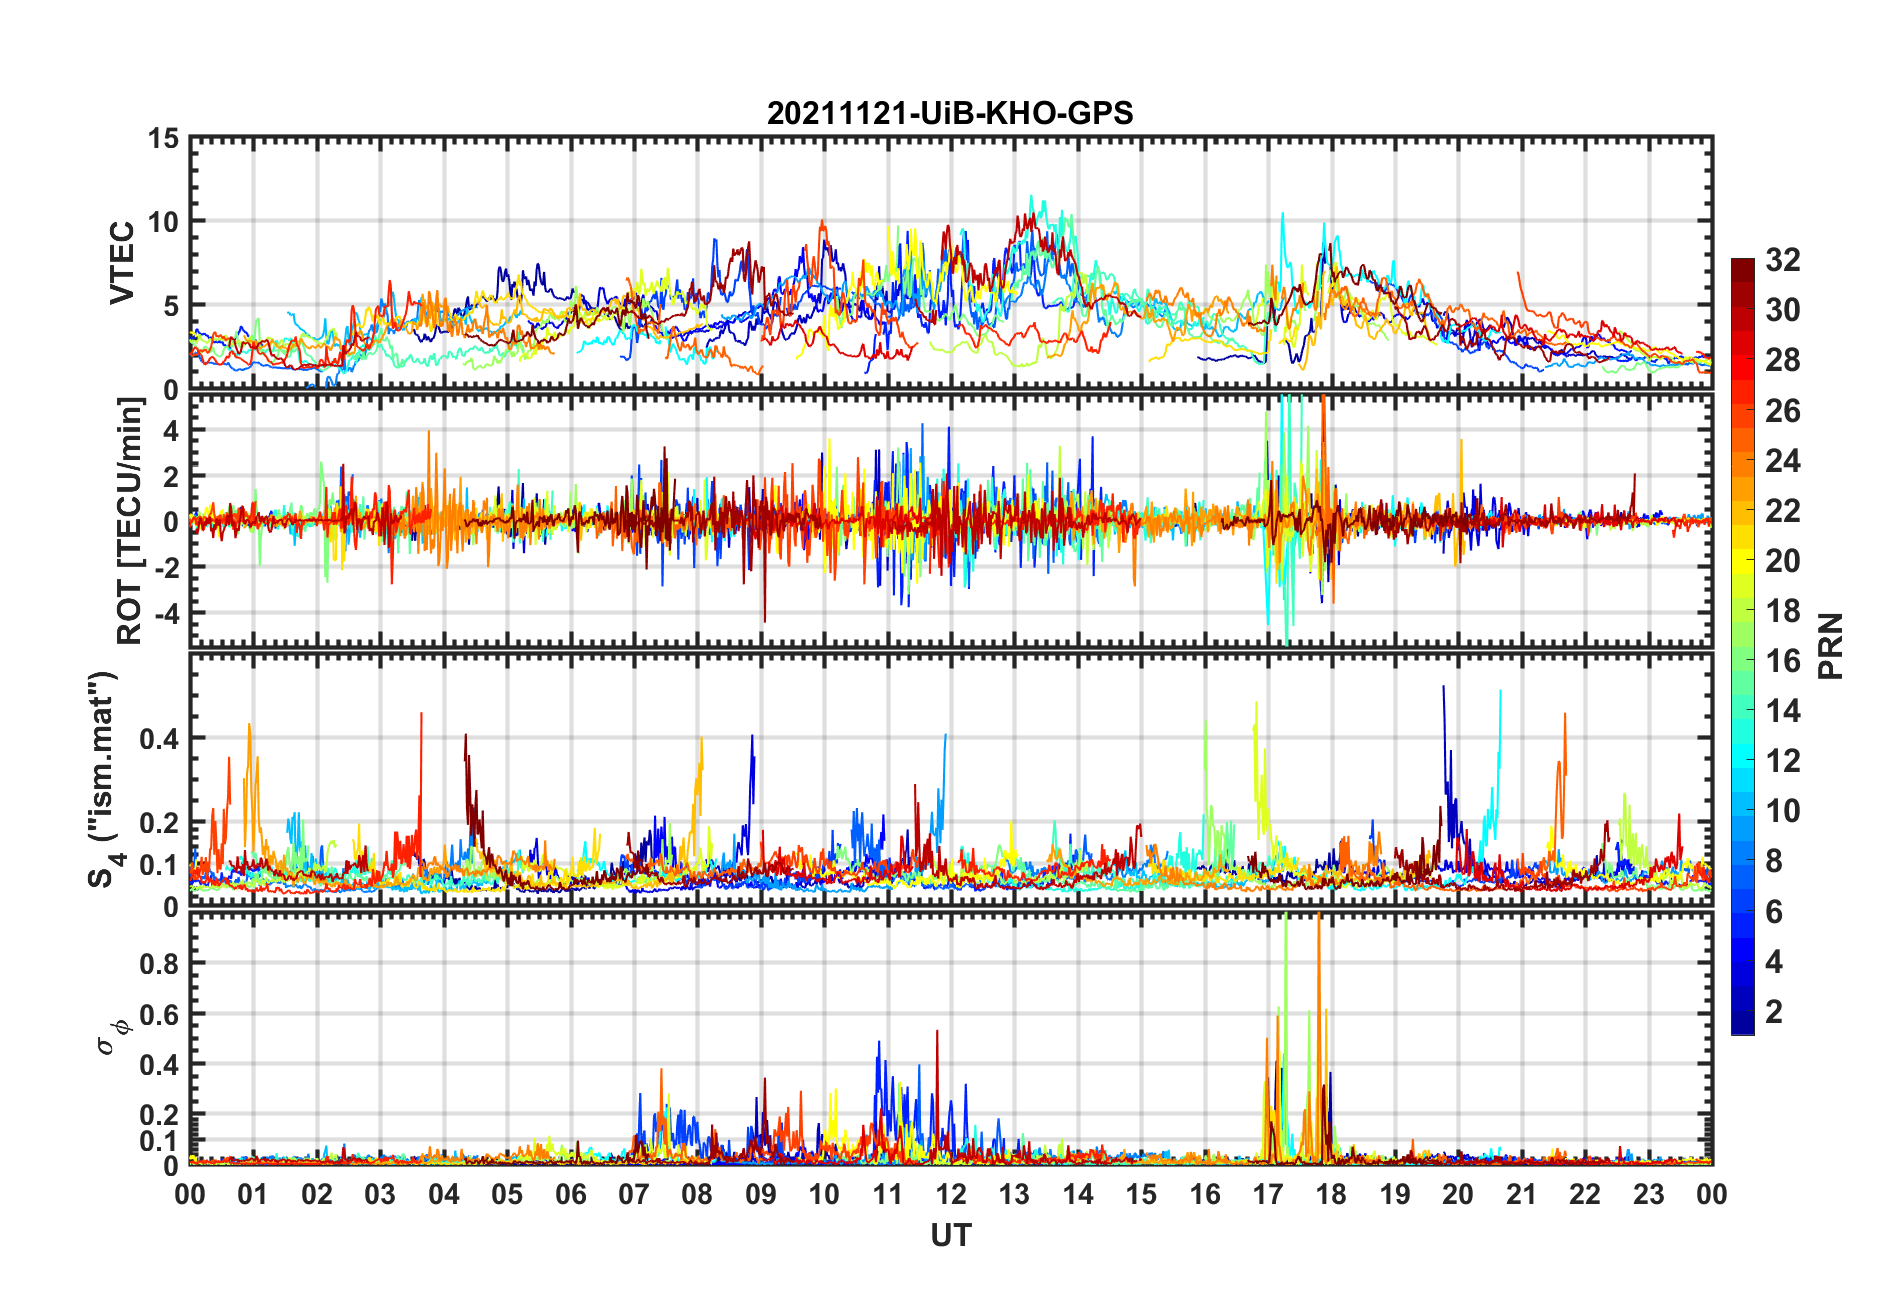Click the ROT [TECU/min] axis label
This screenshot has height=1292, width=1902.
coord(130,520)
